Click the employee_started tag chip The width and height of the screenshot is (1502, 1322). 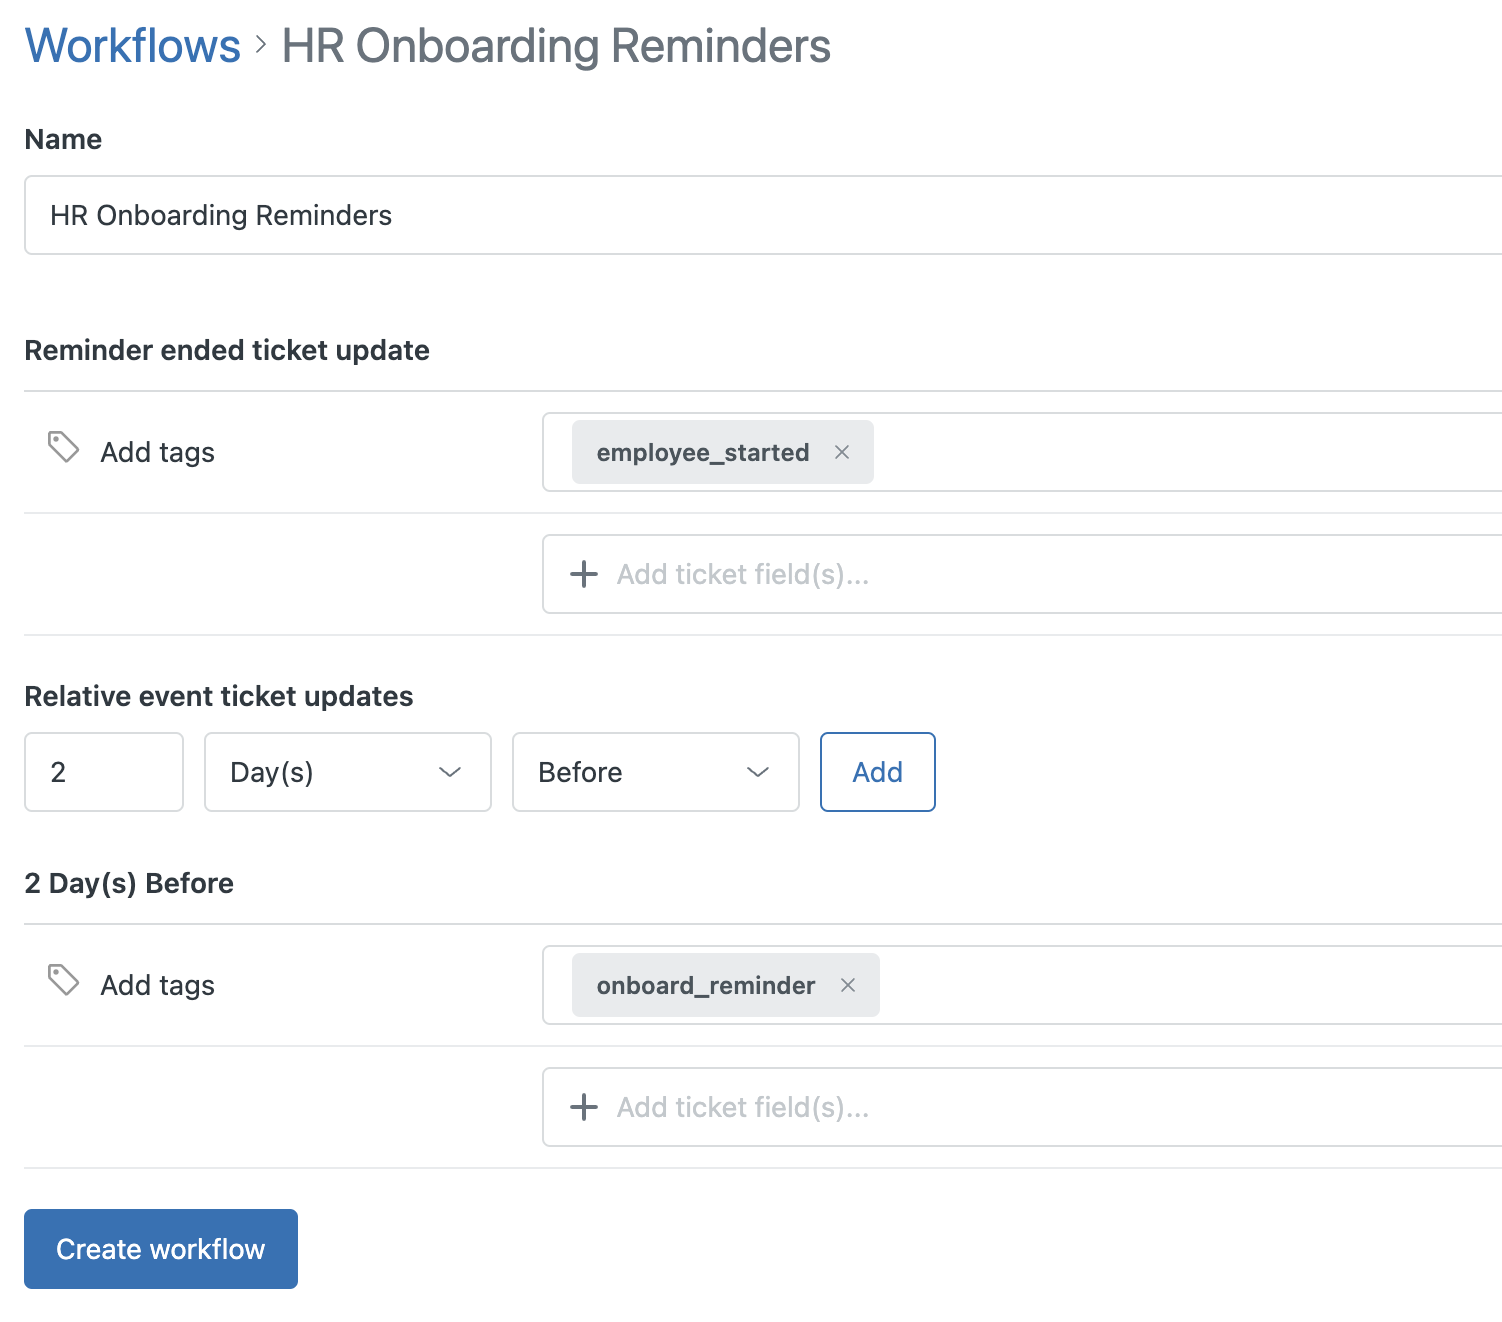coord(723,452)
